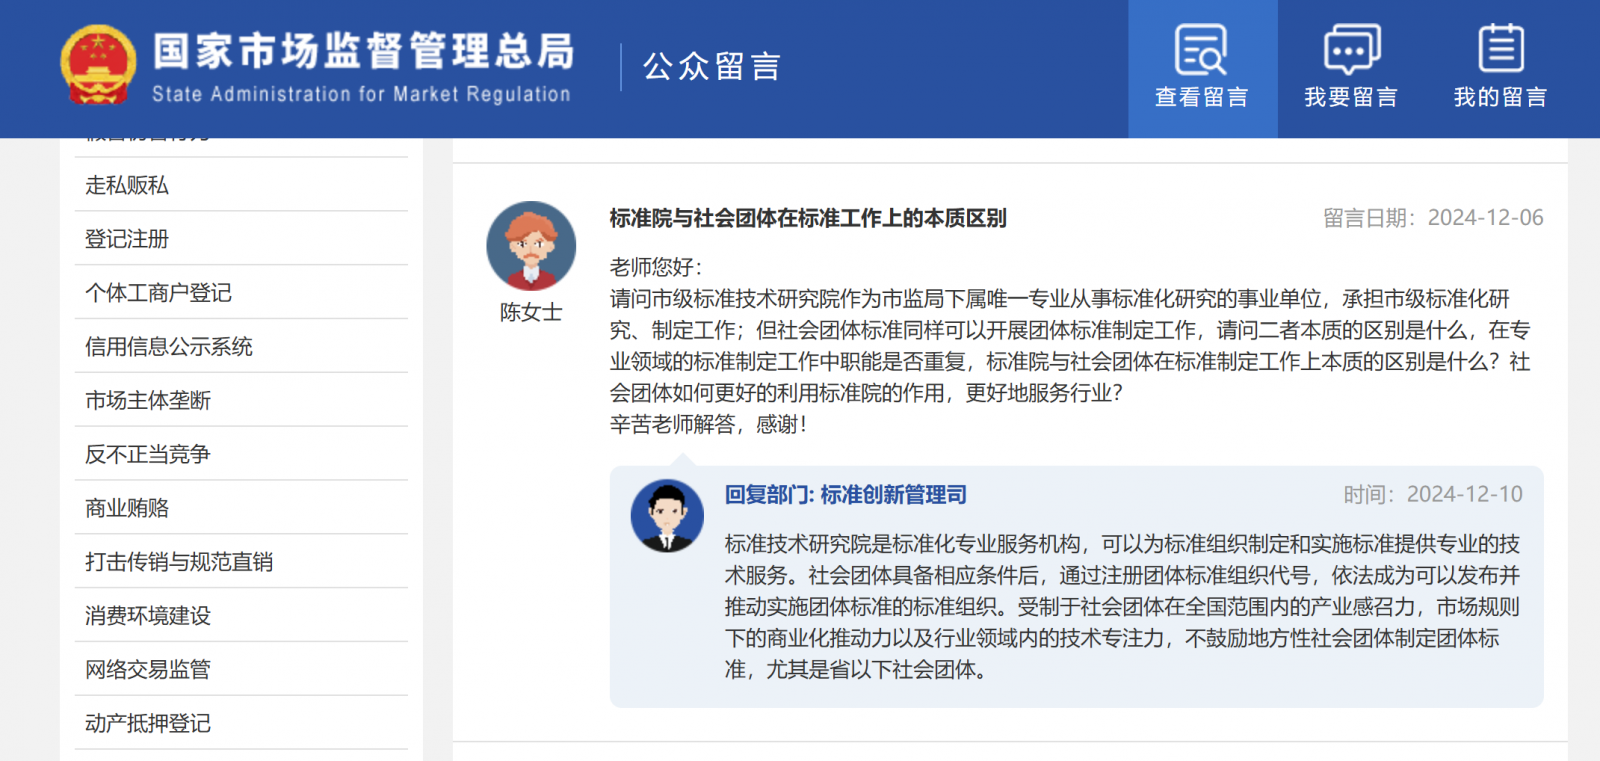The height and width of the screenshot is (761, 1600).
Task: Click the 查看留言 search document icon
Action: pyautogui.click(x=1201, y=49)
